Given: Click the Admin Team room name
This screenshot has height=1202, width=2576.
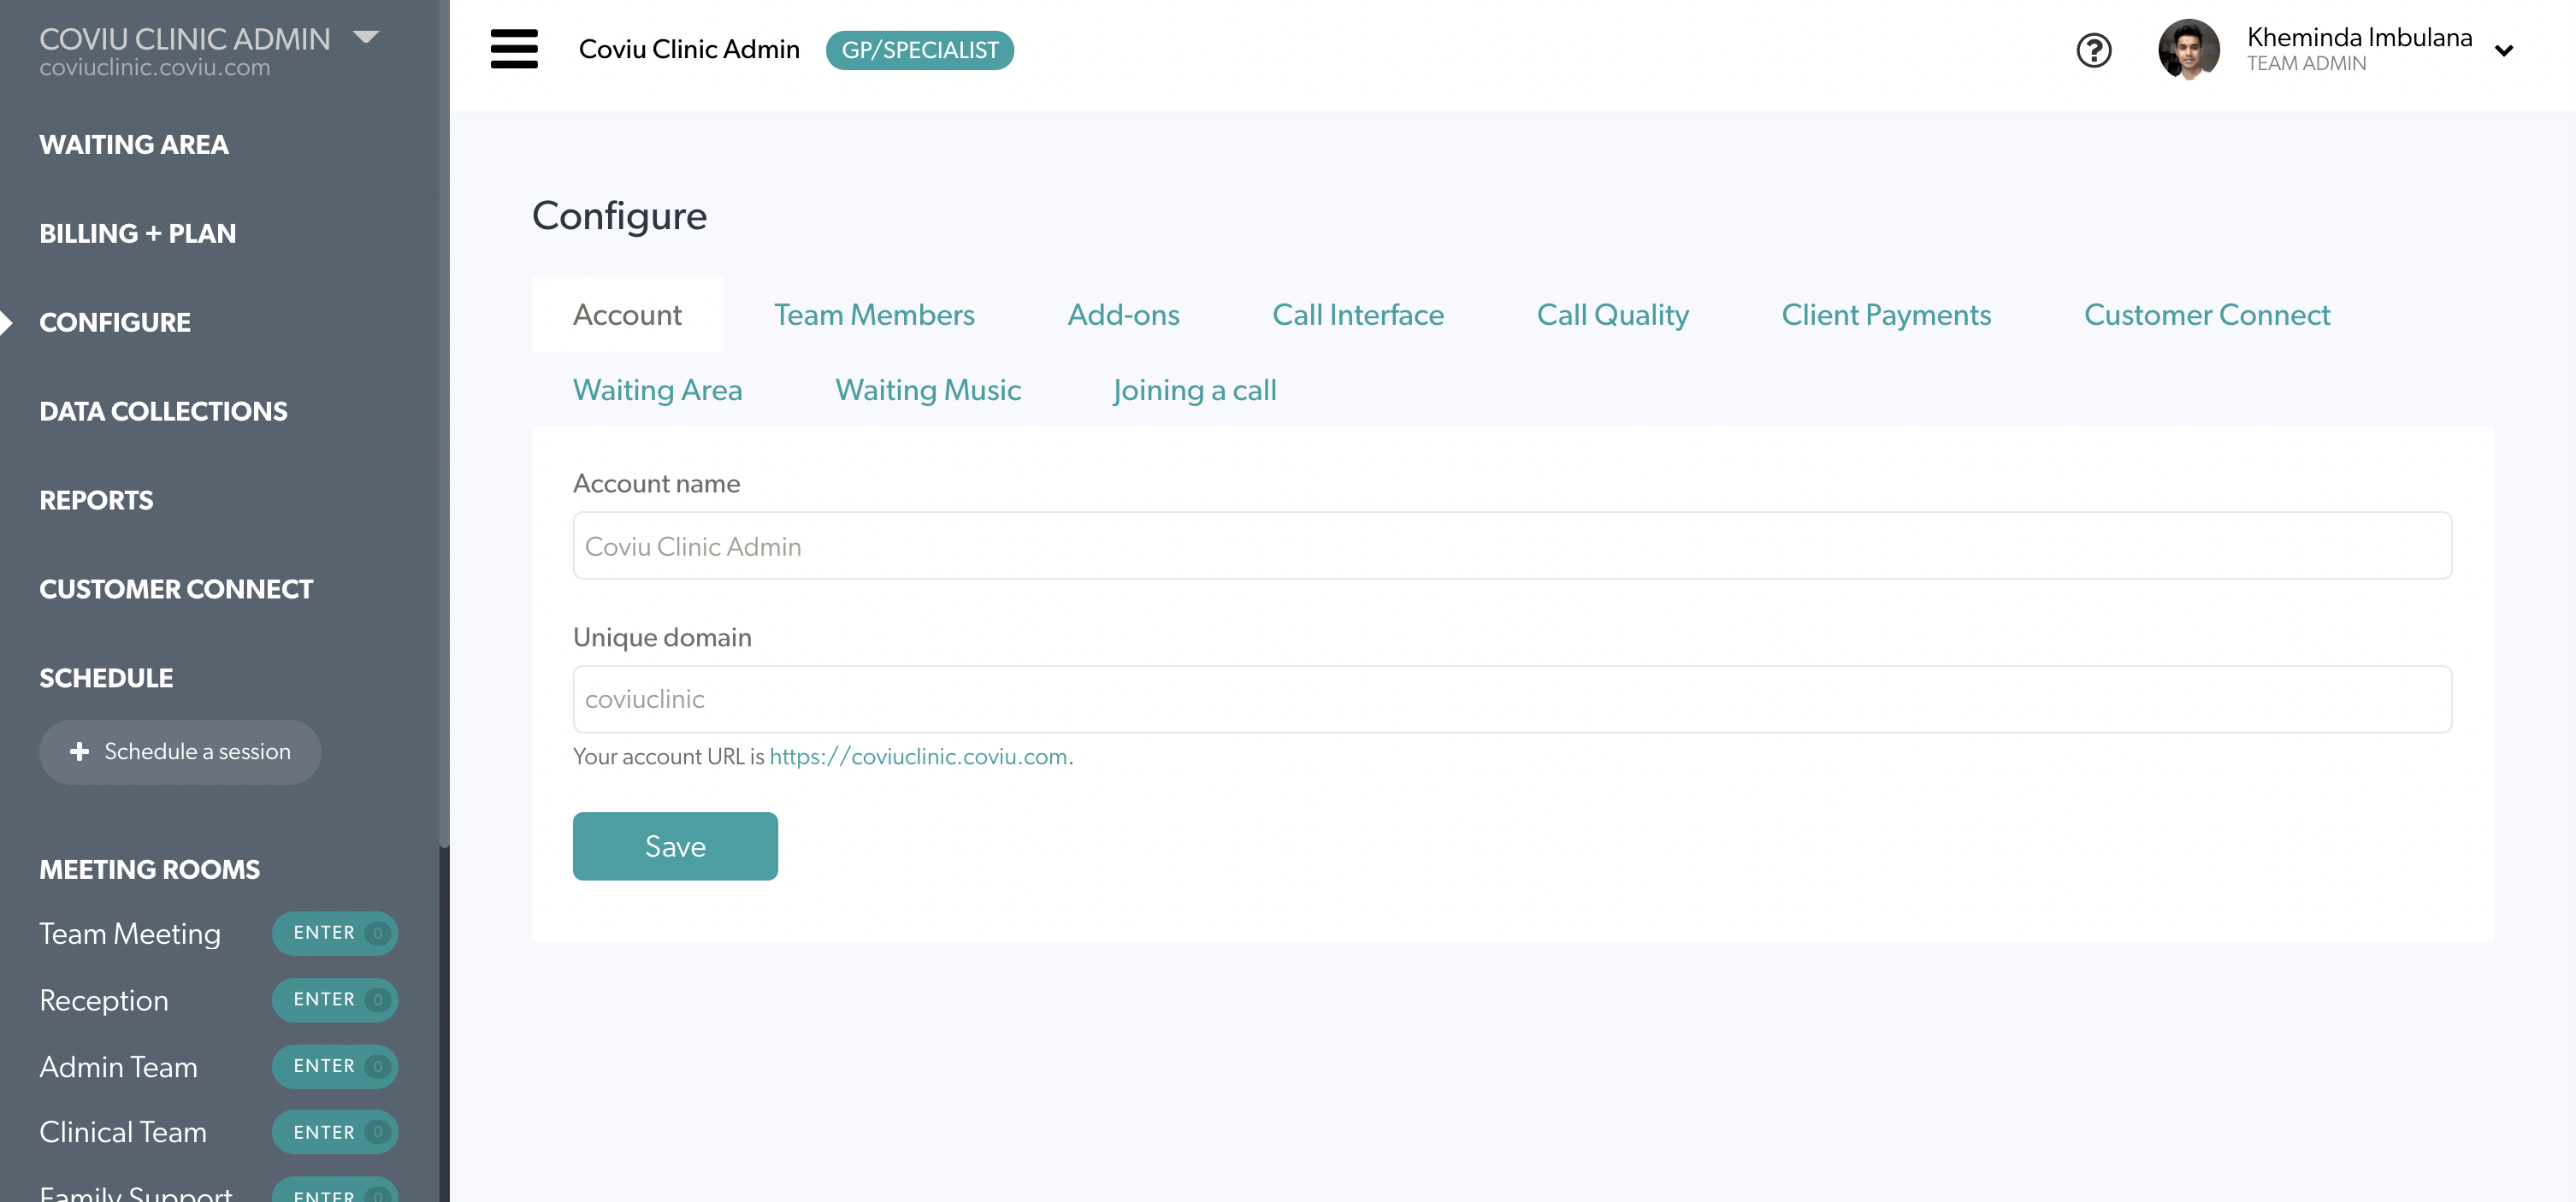Looking at the screenshot, I should point(118,1067).
